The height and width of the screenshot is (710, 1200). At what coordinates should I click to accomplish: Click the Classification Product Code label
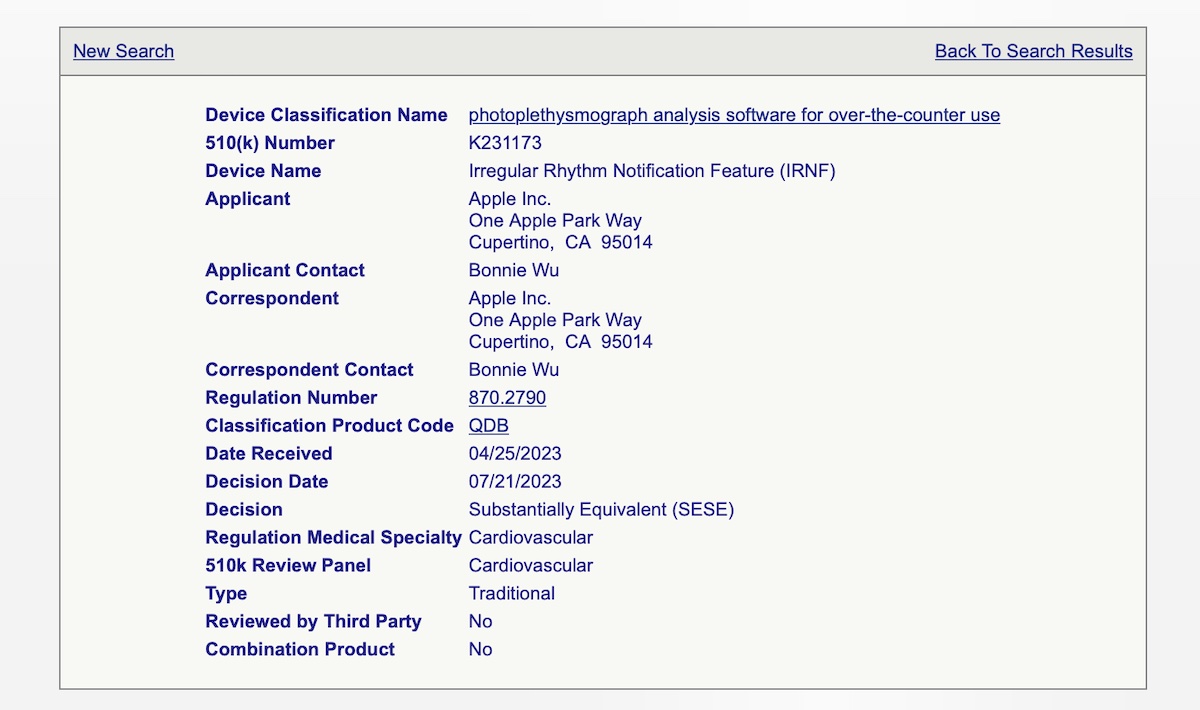tap(329, 426)
